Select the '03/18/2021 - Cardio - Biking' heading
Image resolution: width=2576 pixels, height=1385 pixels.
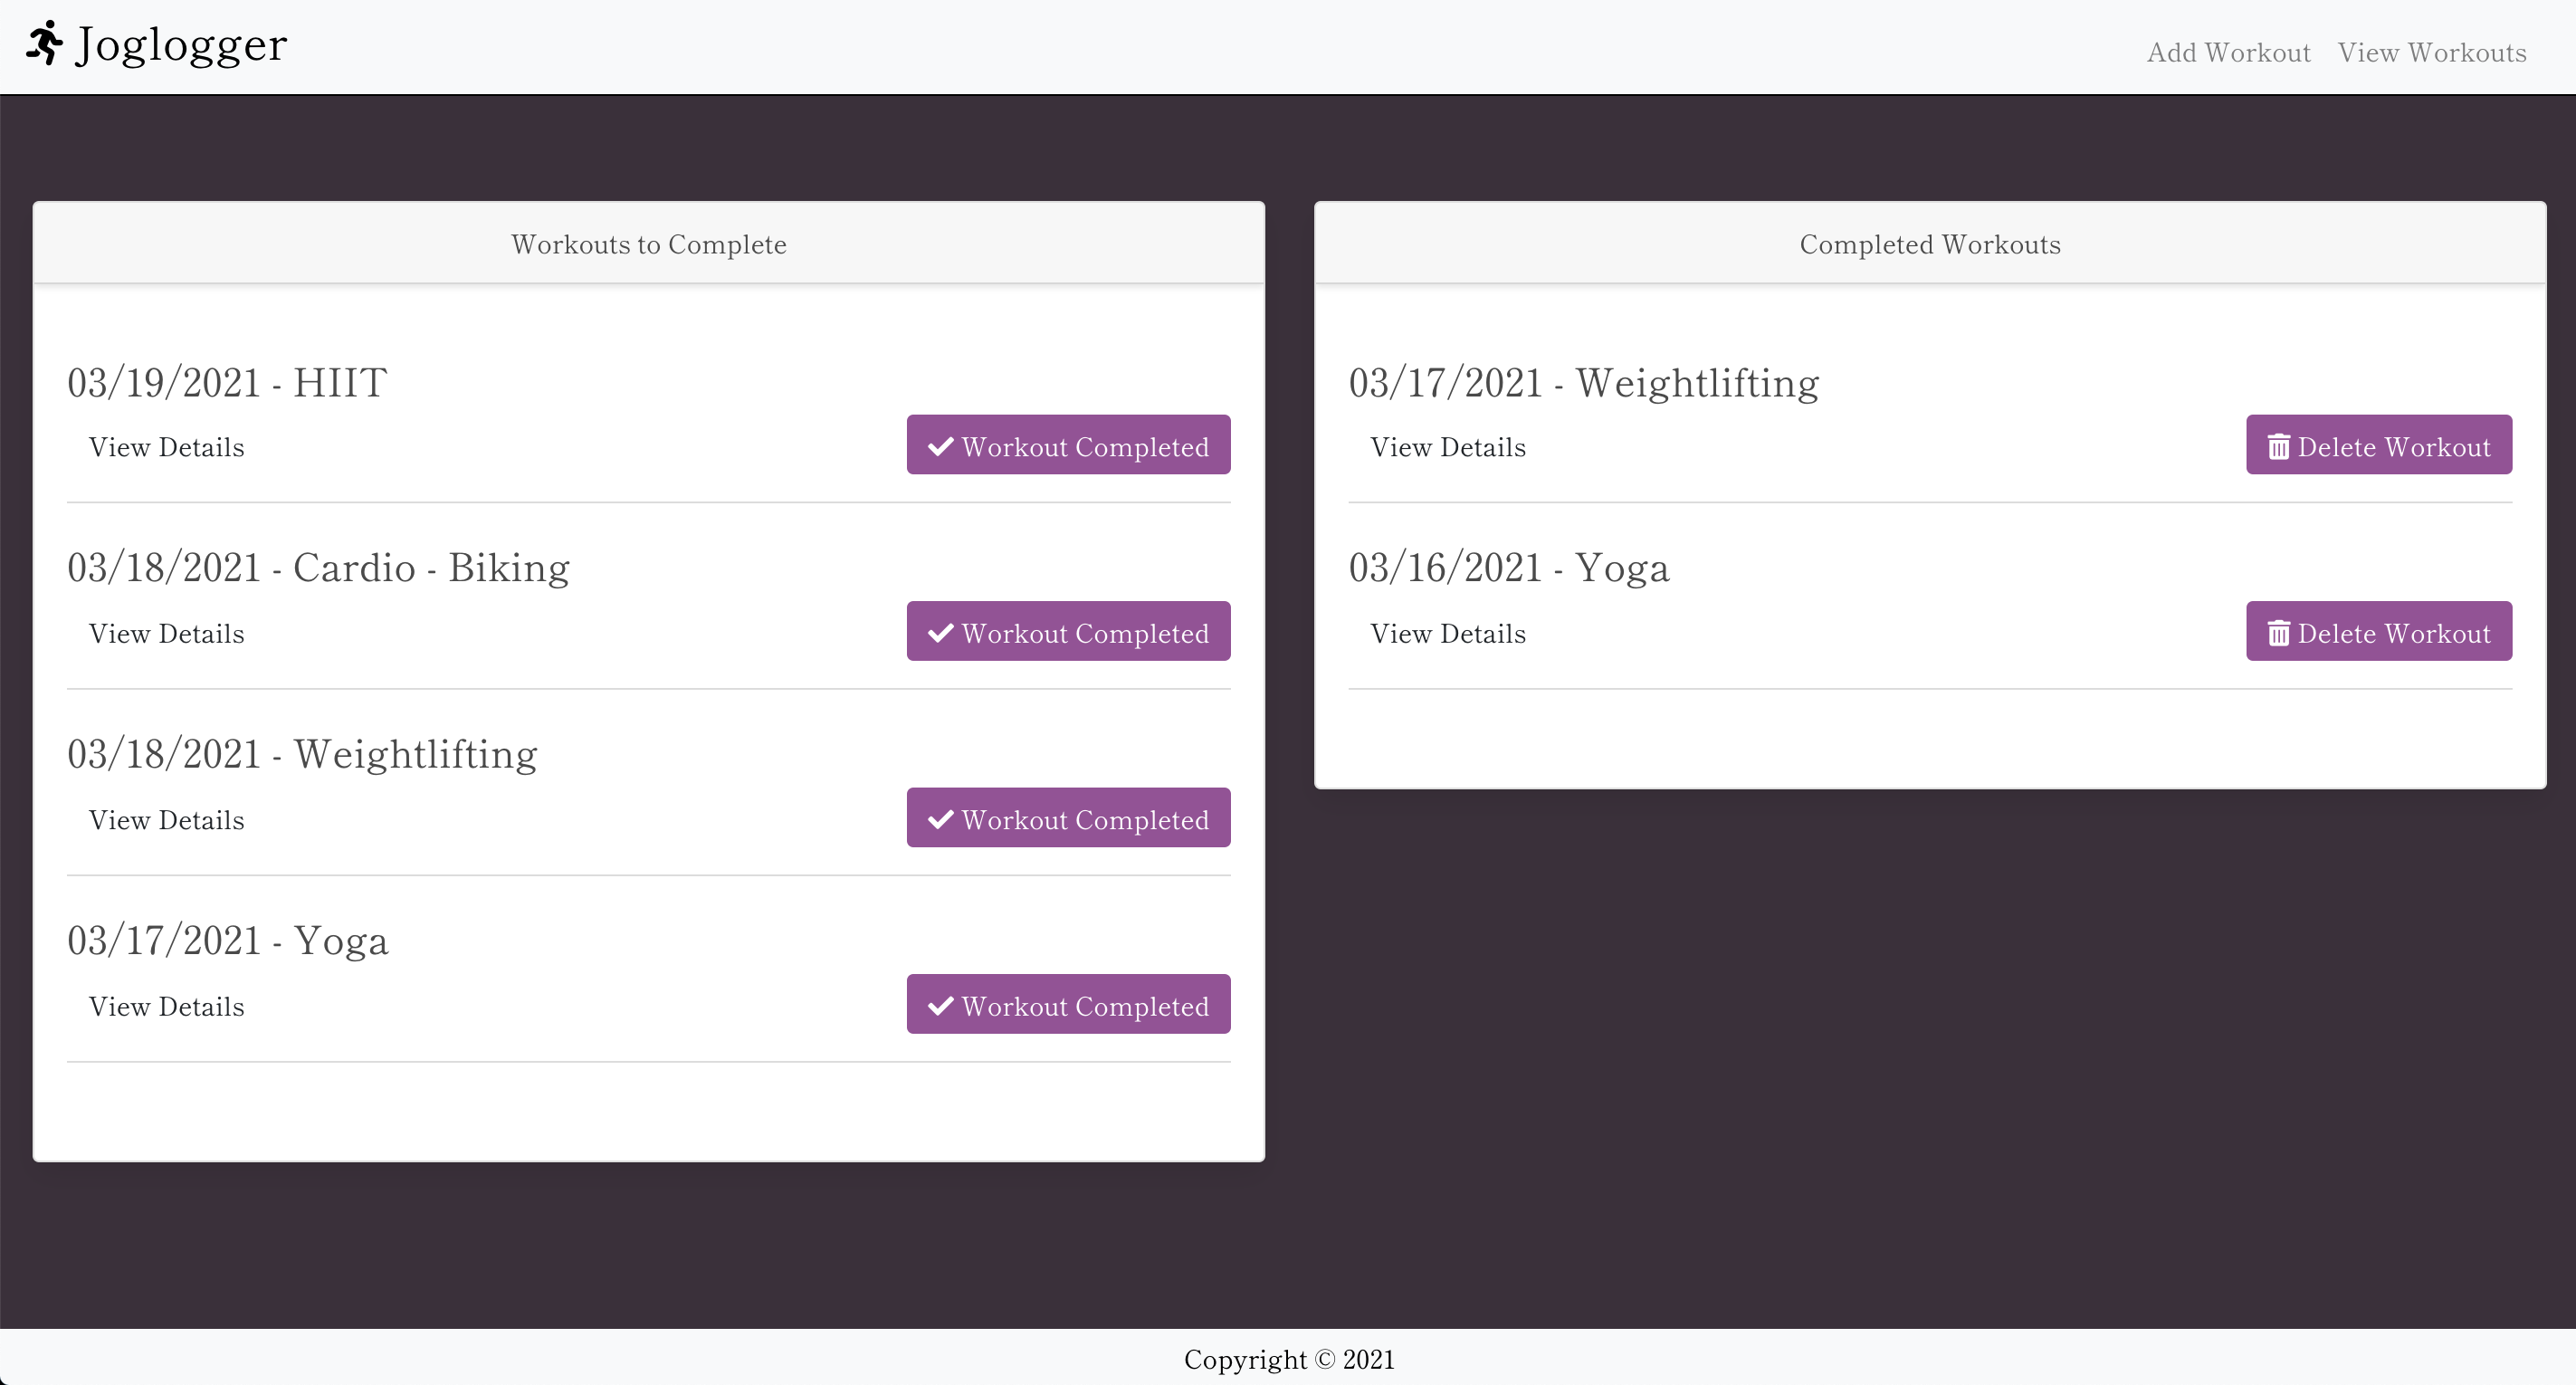tap(318, 568)
